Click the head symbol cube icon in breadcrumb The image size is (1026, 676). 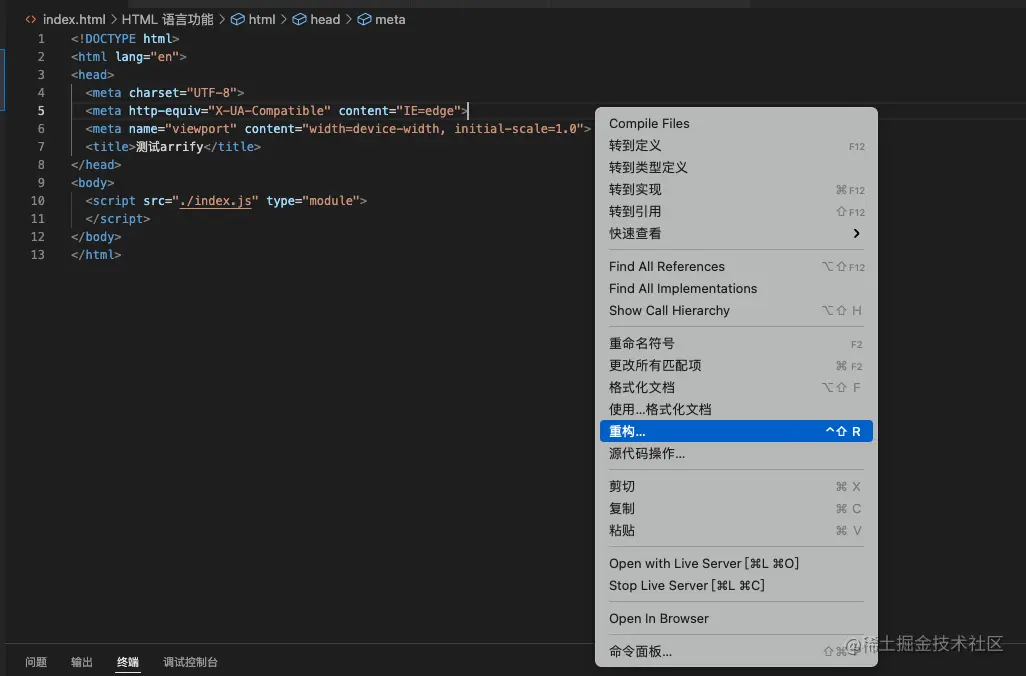pyautogui.click(x=299, y=20)
